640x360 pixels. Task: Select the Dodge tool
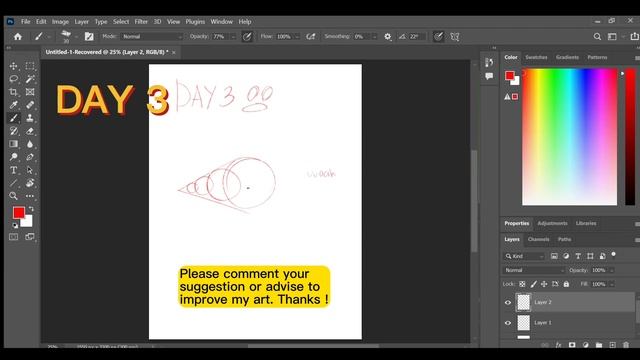13,157
